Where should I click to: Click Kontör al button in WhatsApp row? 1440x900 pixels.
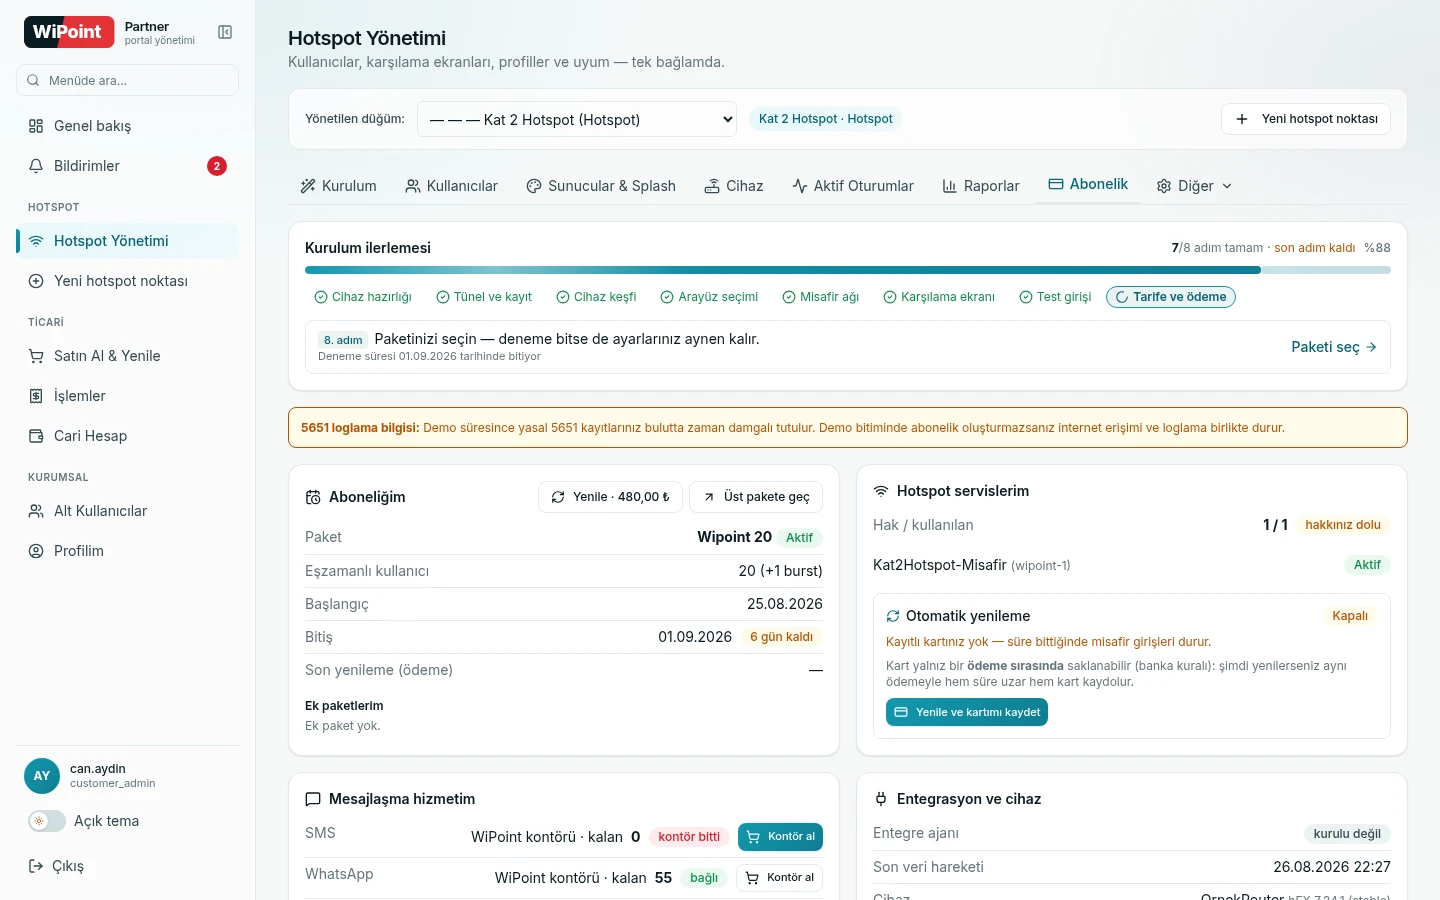(780, 878)
